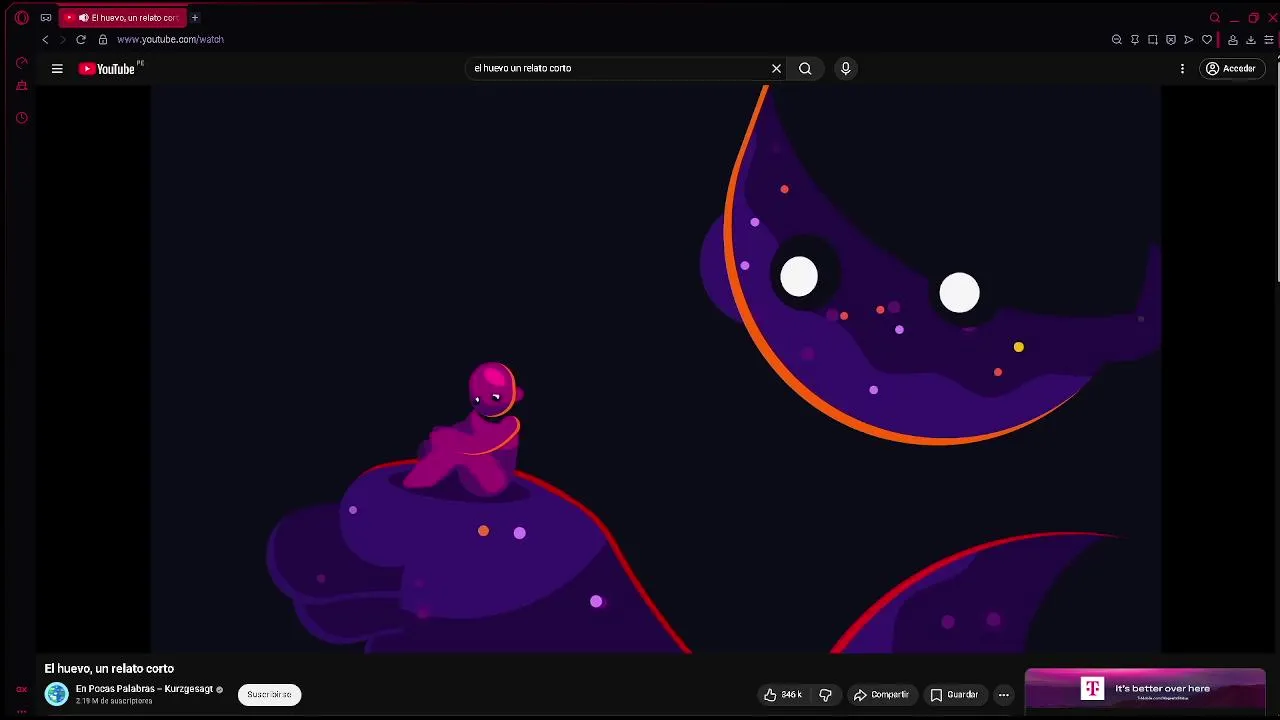Open the send/flow arrow icon
1280x720 pixels.
[x=1189, y=40]
